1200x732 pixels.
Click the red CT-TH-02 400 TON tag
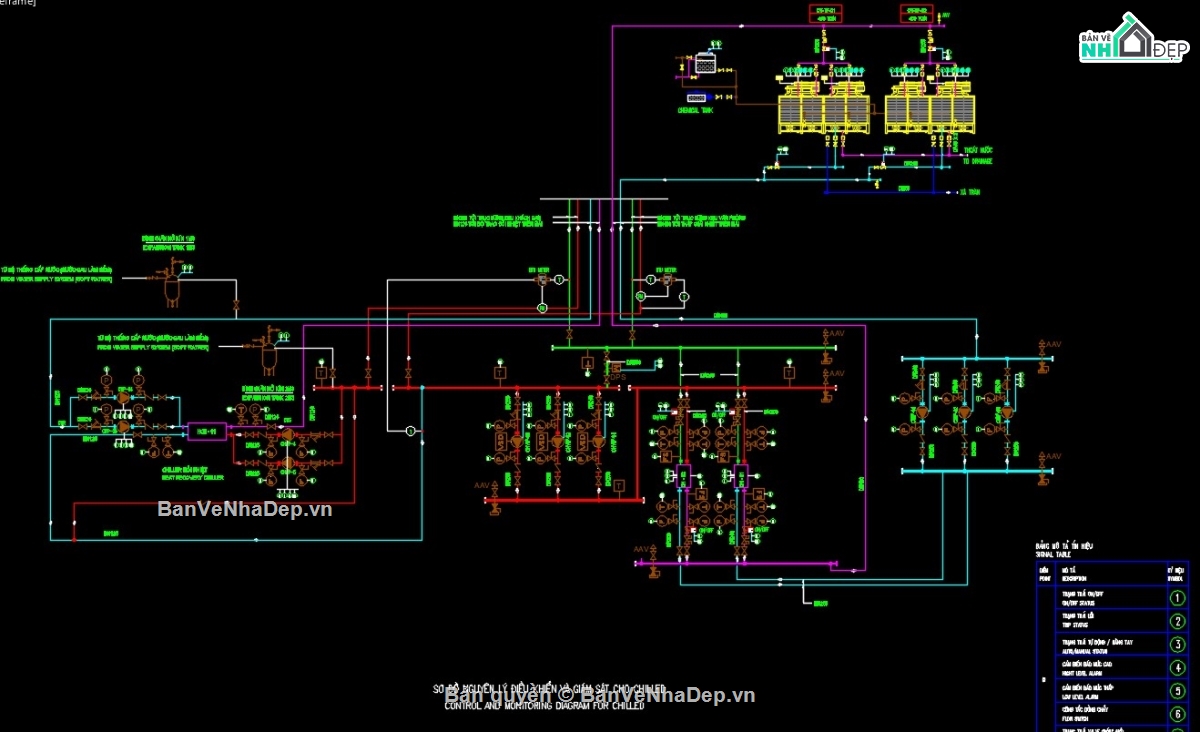pyautogui.click(x=917, y=13)
